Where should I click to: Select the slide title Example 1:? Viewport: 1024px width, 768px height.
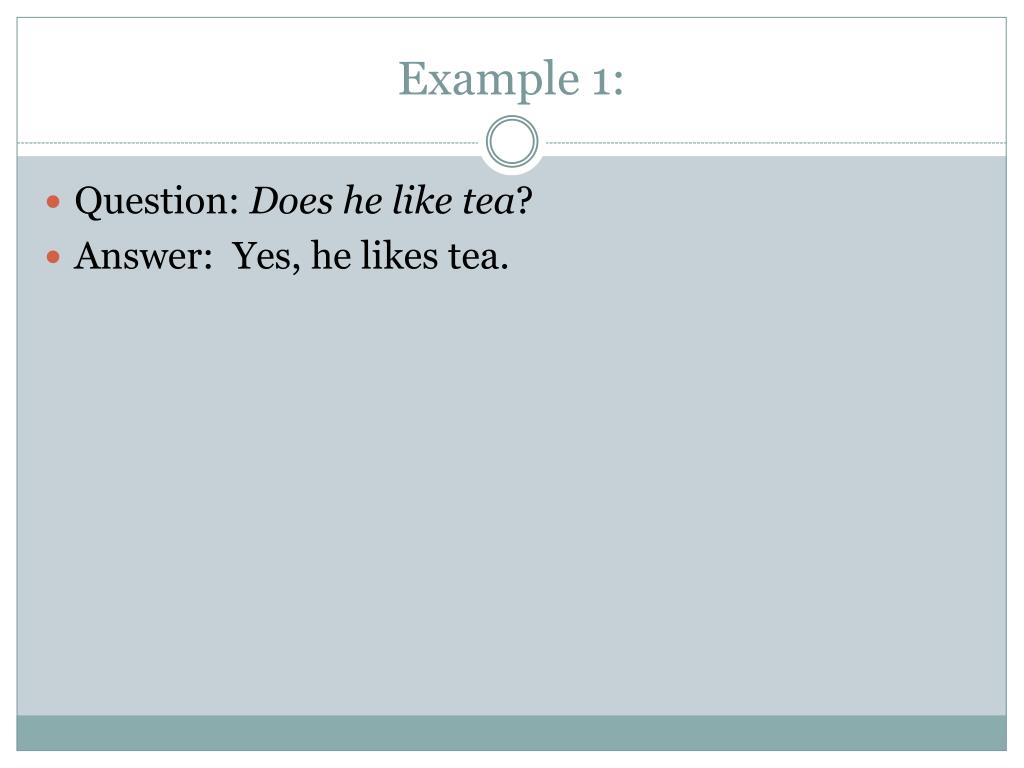coord(511,80)
